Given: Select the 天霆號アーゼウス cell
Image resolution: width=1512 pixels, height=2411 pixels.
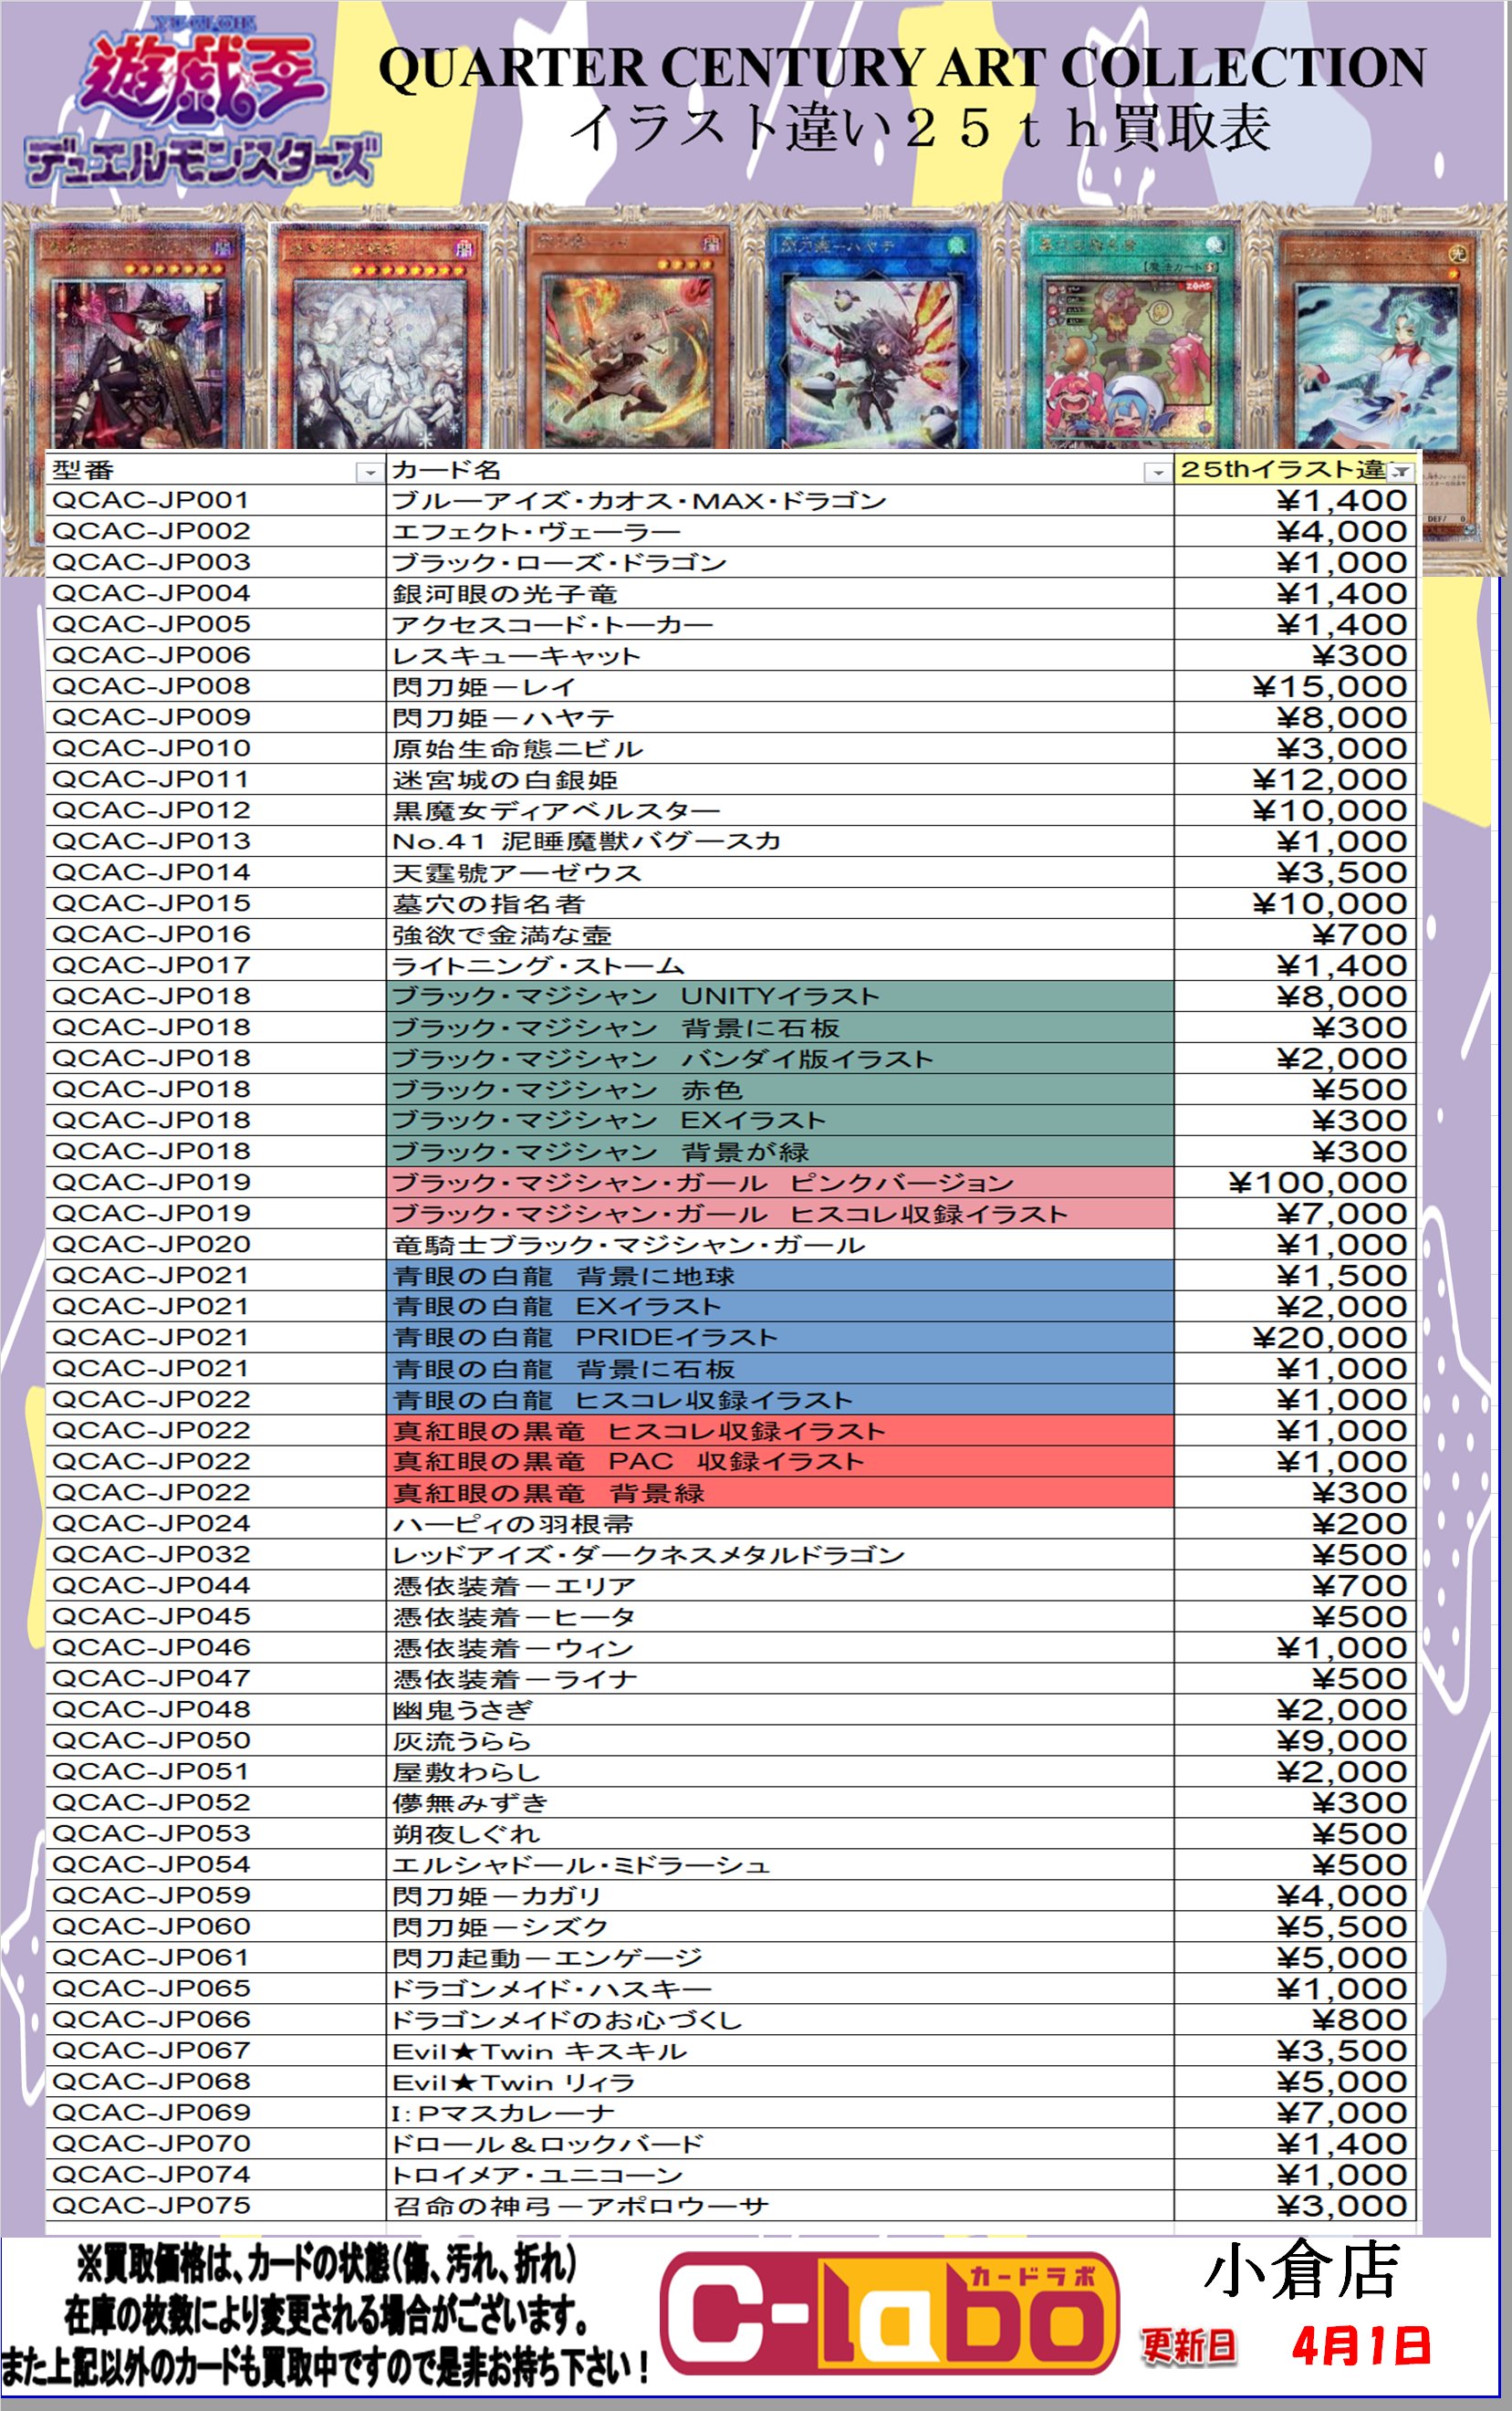Looking at the screenshot, I should click(780, 873).
